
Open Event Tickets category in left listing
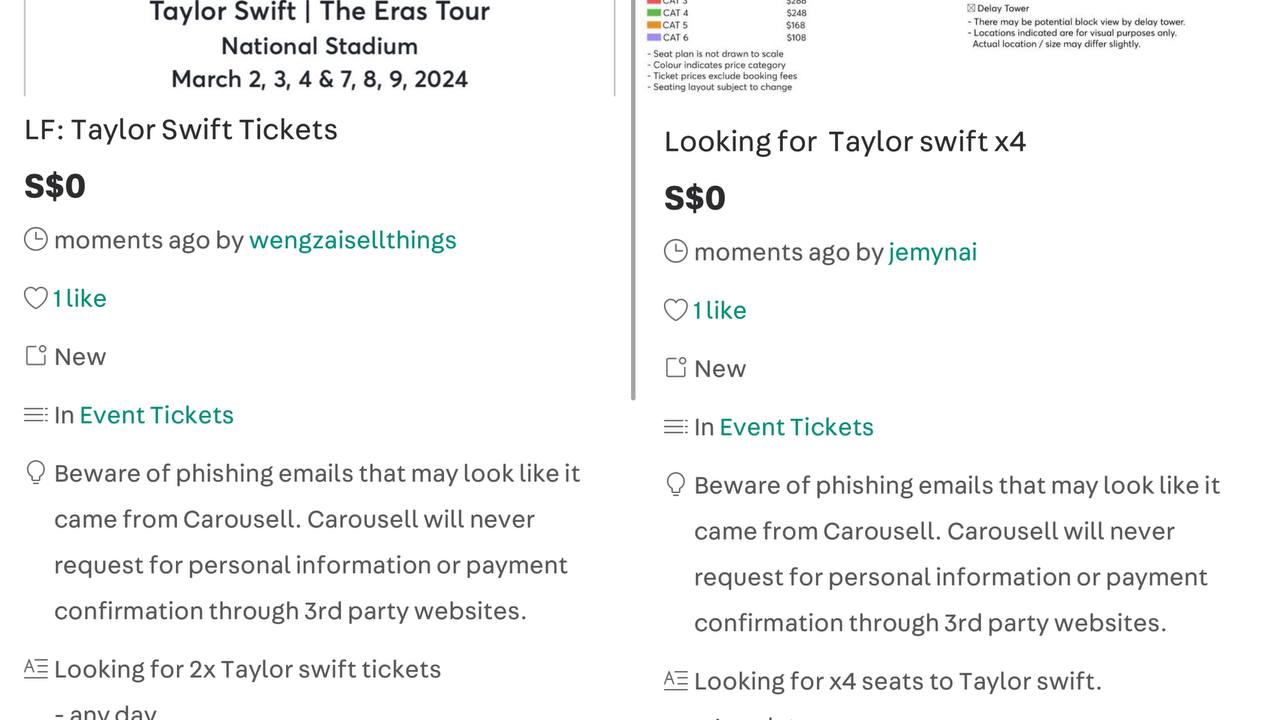(x=157, y=415)
